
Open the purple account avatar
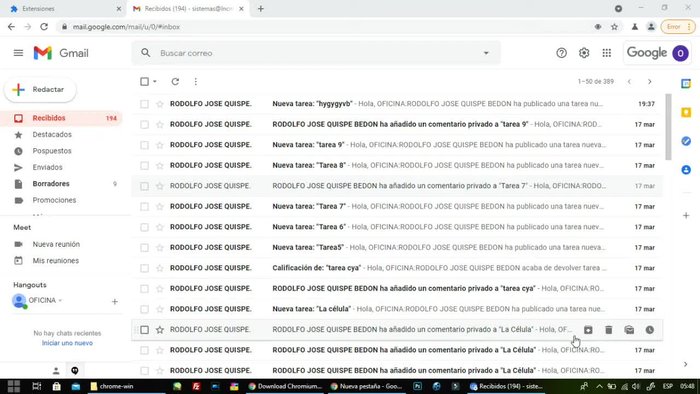[x=680, y=53]
